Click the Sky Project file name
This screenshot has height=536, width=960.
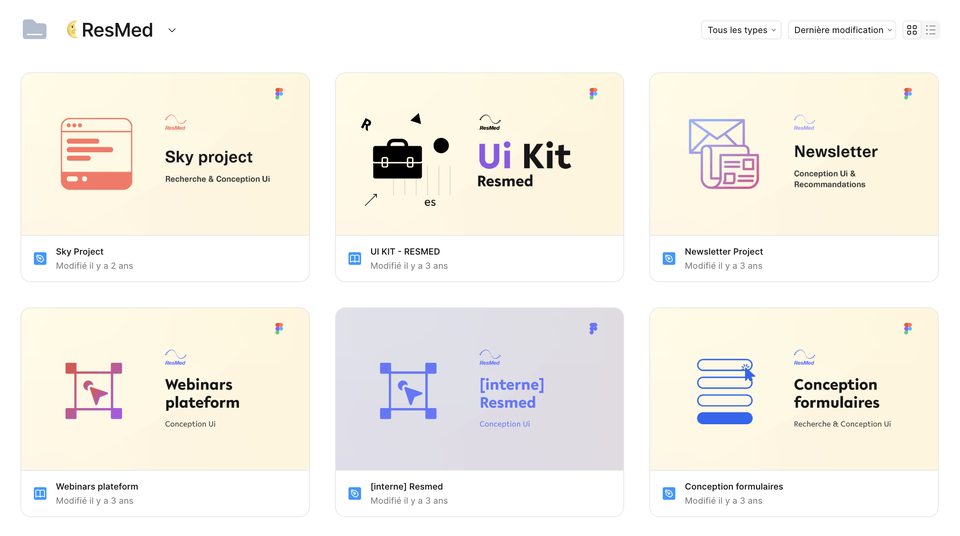[80, 251]
